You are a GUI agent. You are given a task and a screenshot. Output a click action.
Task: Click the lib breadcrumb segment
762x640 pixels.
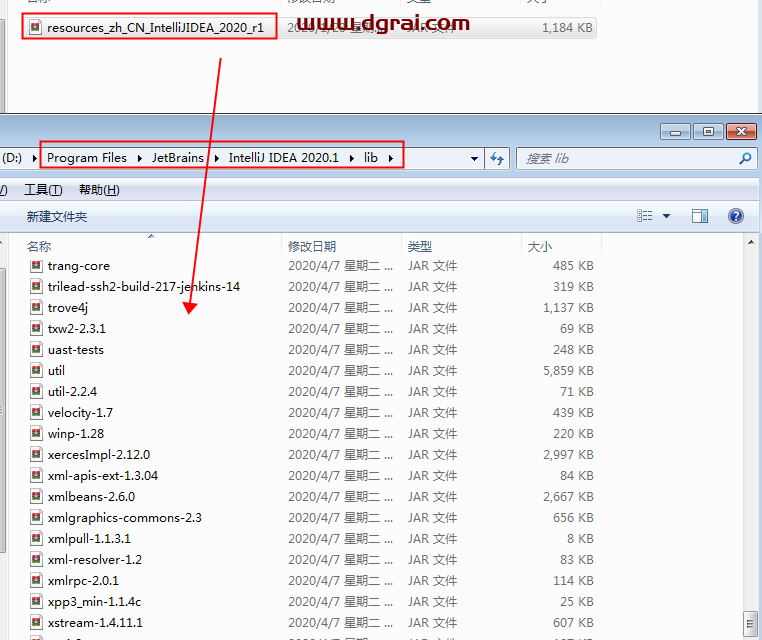[x=371, y=158]
